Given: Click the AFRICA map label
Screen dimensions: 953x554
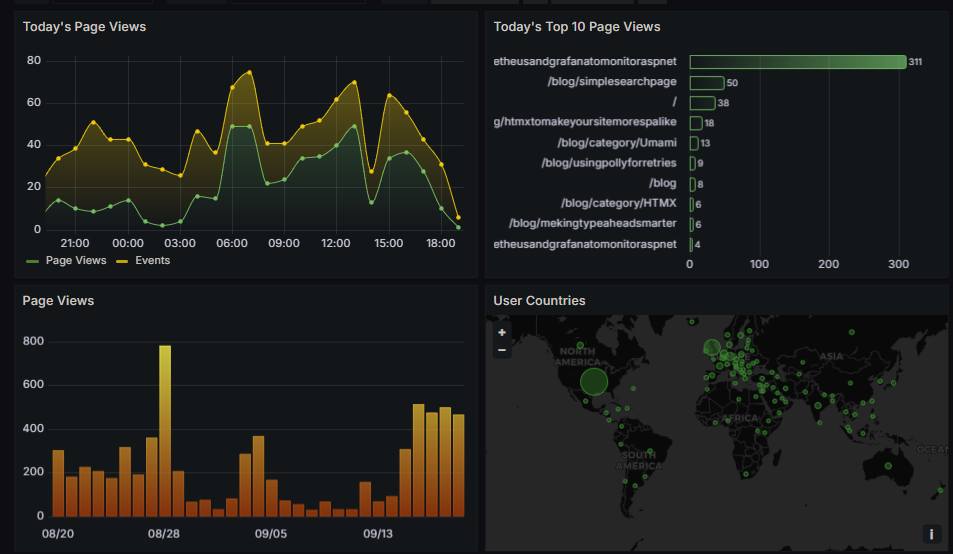Looking at the screenshot, I should pos(740,418).
